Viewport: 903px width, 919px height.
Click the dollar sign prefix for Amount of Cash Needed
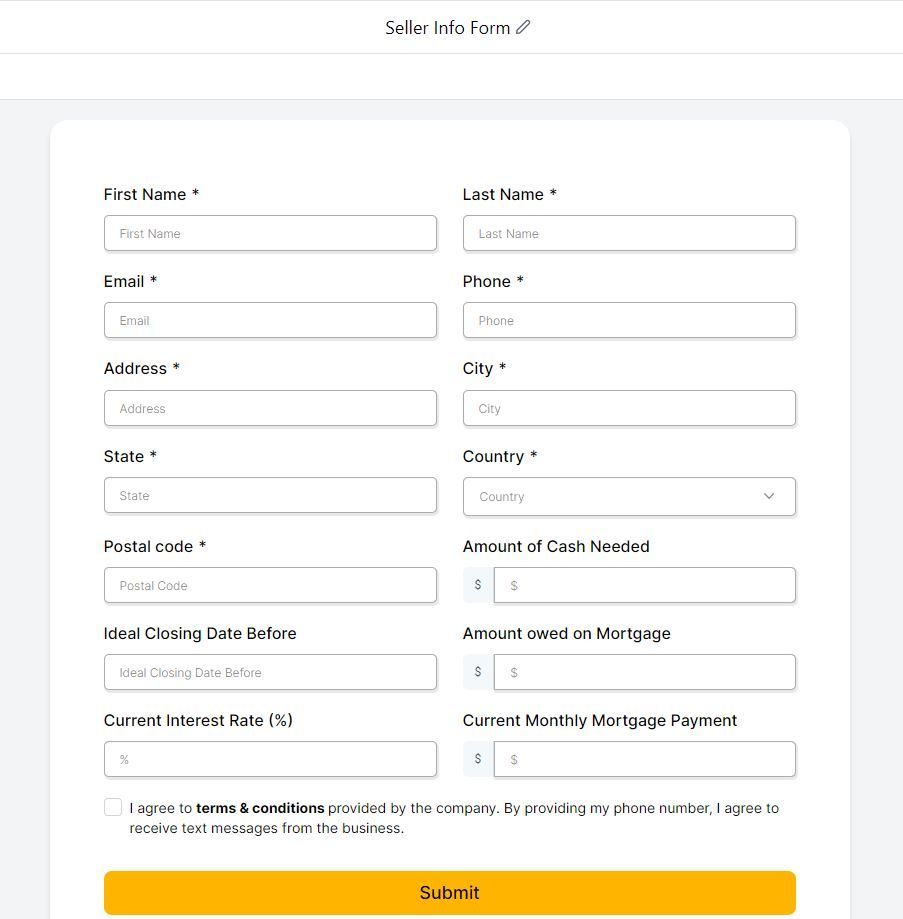pyautogui.click(x=478, y=584)
